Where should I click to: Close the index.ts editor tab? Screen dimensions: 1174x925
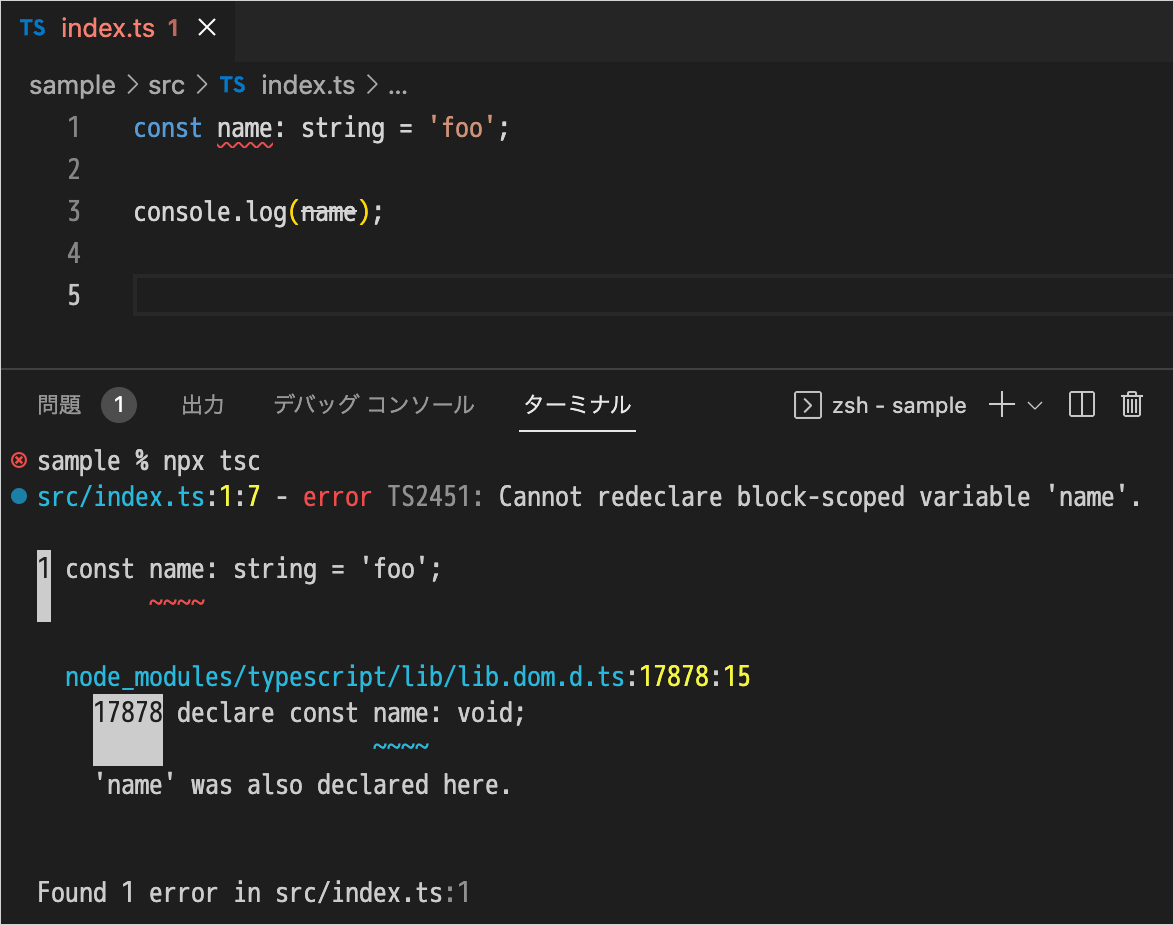[207, 28]
